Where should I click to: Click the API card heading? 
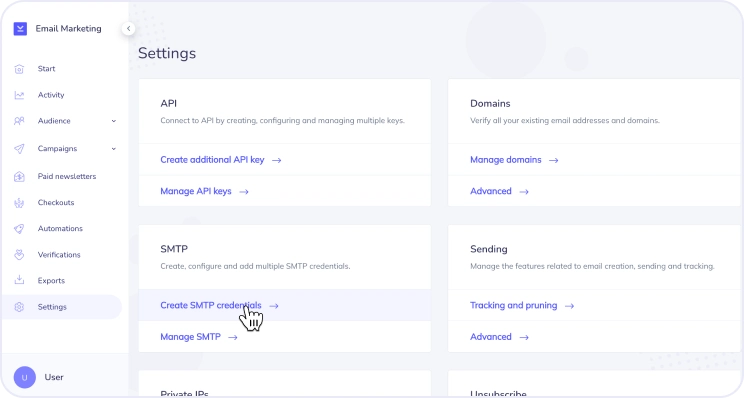[x=168, y=103]
